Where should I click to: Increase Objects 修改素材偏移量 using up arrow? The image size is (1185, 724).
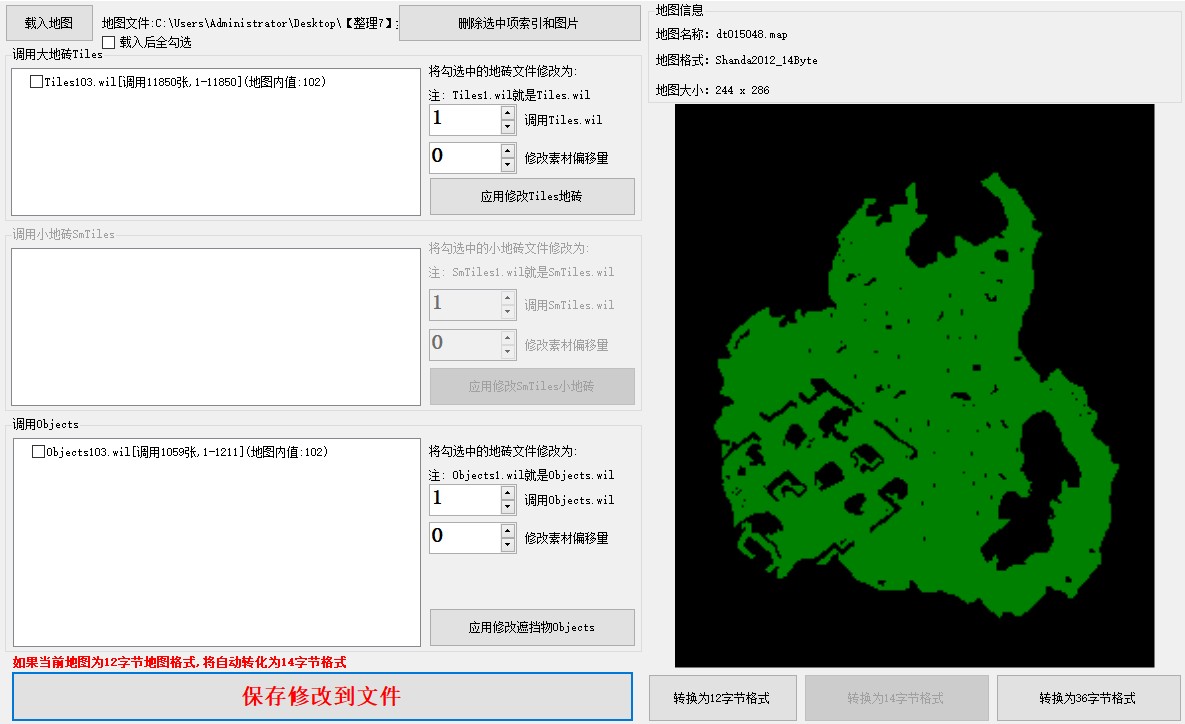pos(508,530)
